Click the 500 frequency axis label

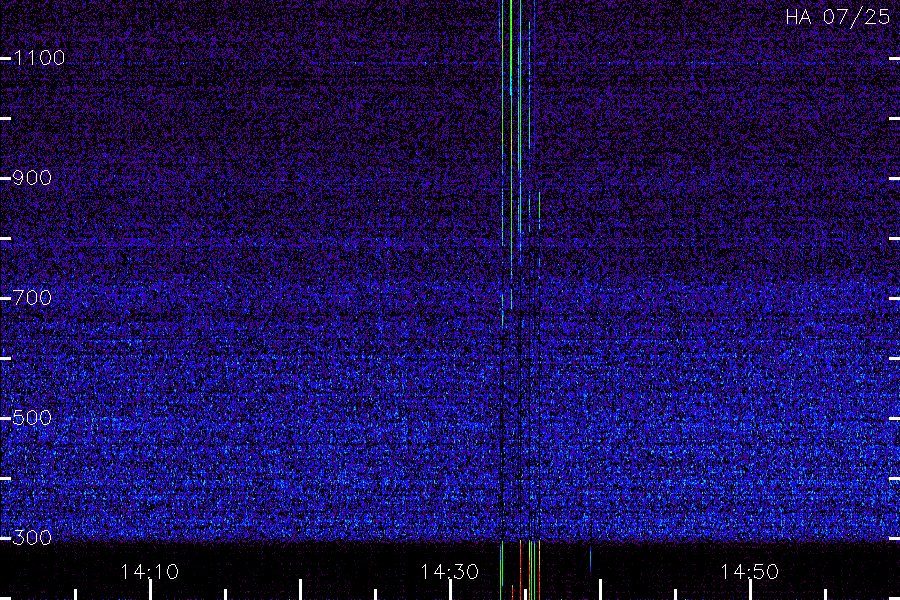pos(32,418)
